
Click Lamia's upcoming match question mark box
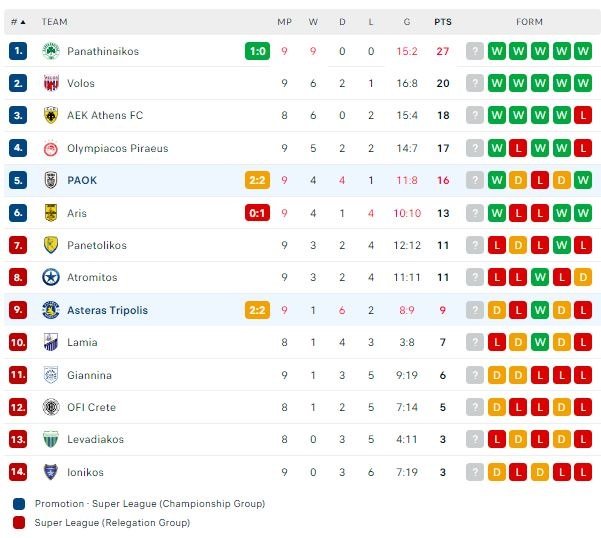click(x=475, y=342)
